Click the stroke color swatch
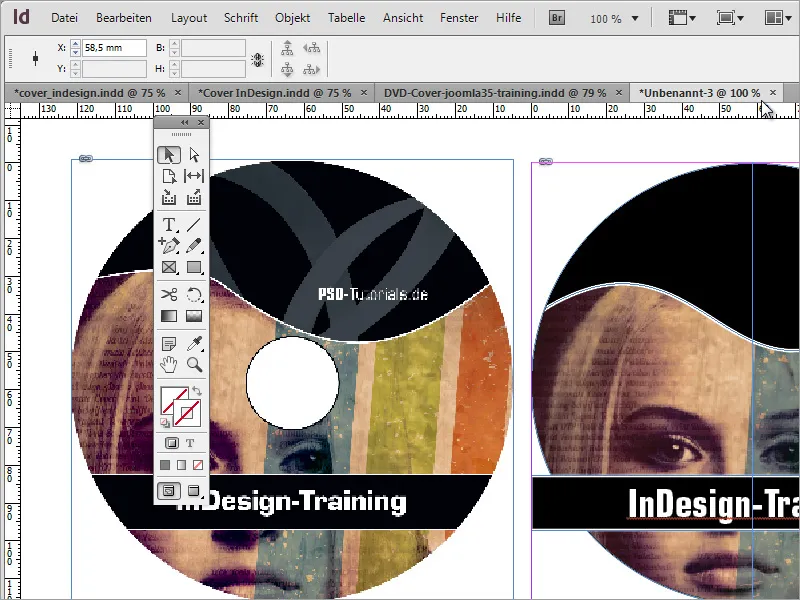The image size is (800, 600). click(187, 413)
